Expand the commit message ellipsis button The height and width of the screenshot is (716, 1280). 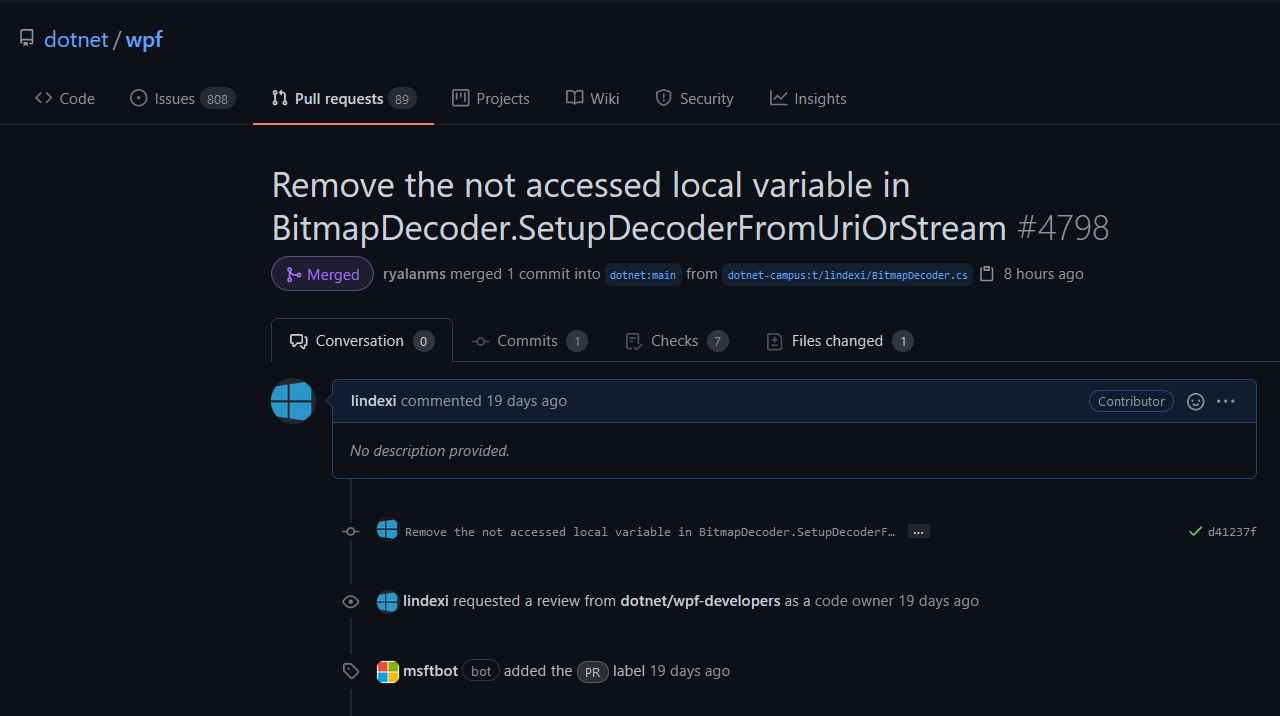click(918, 532)
